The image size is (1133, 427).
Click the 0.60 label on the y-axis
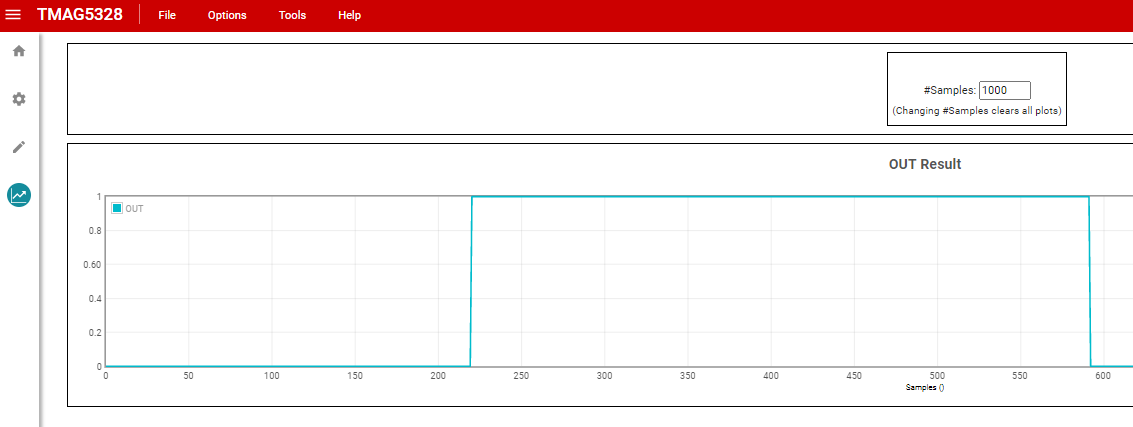(x=91, y=265)
